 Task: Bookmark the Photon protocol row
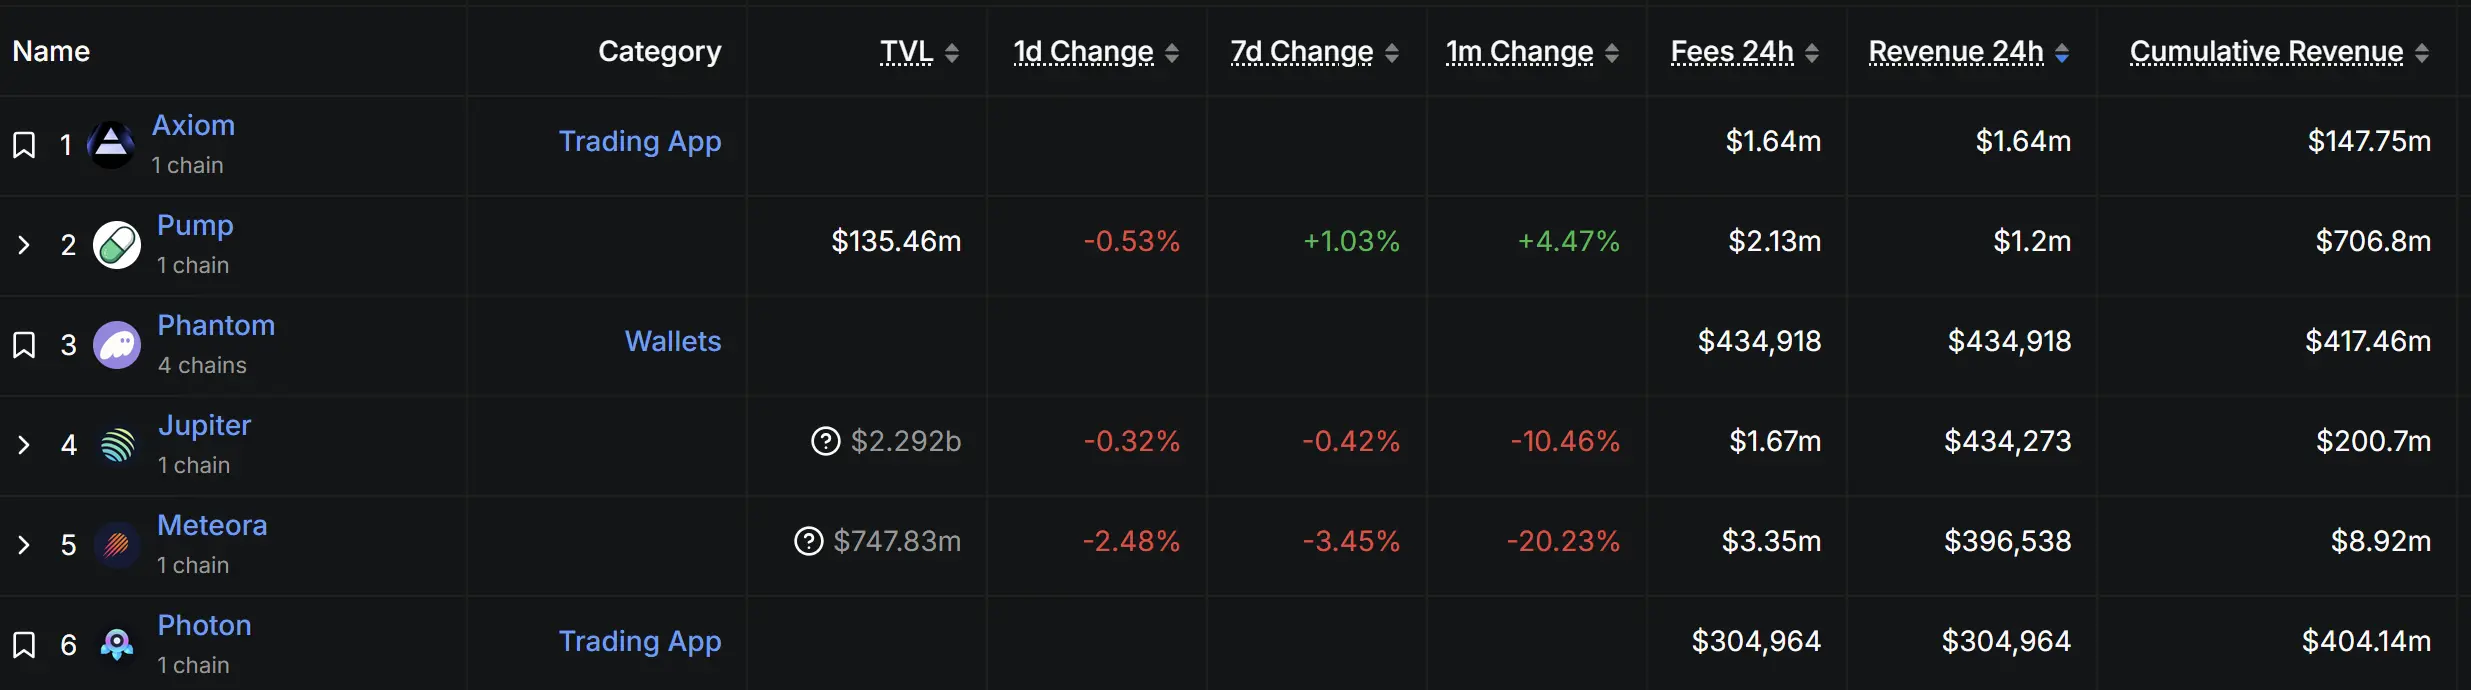click(24, 645)
